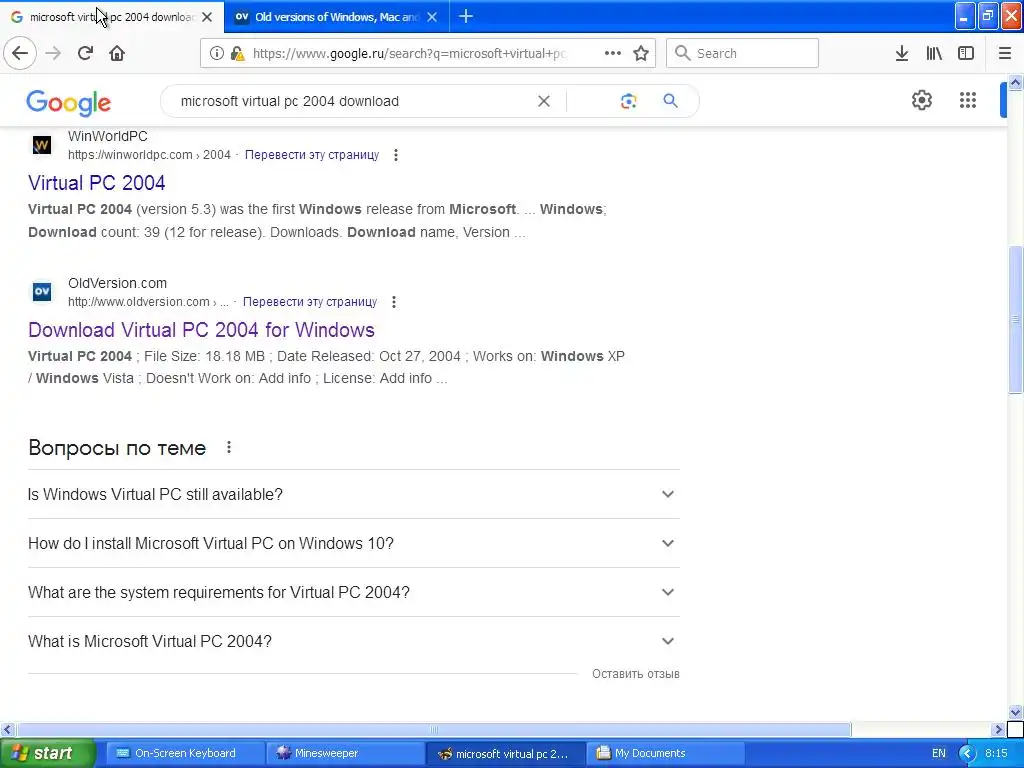Open the Firefox hamburger menu
Screen dimensions: 1024x768
click(1005, 53)
